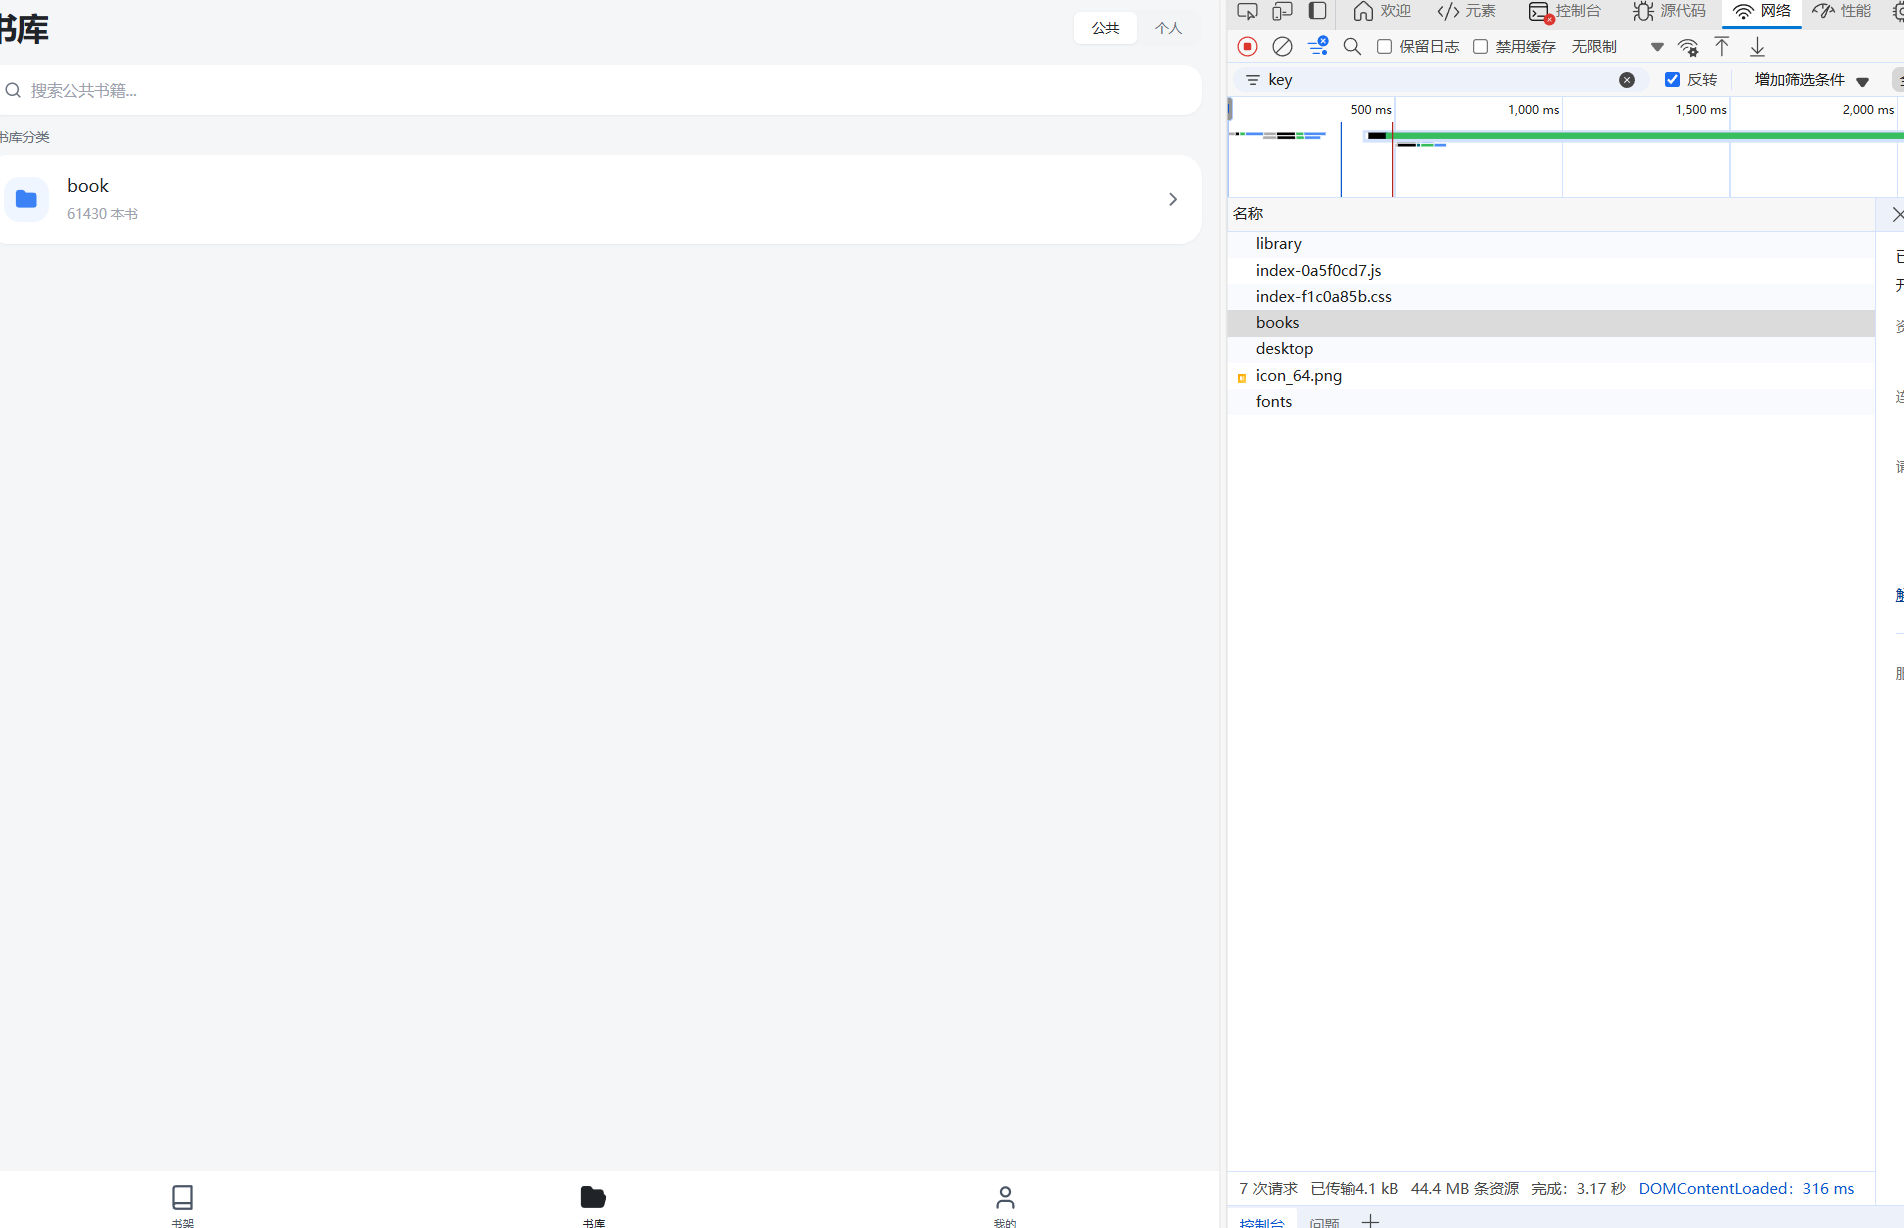Toggle the DevTools sidebar panel icon

pyautogui.click(x=1318, y=12)
